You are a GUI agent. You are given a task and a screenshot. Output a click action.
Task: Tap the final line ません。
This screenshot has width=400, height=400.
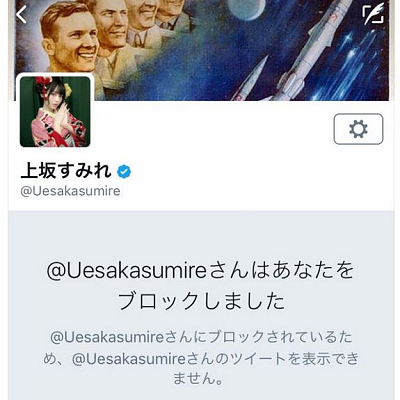pos(198,379)
